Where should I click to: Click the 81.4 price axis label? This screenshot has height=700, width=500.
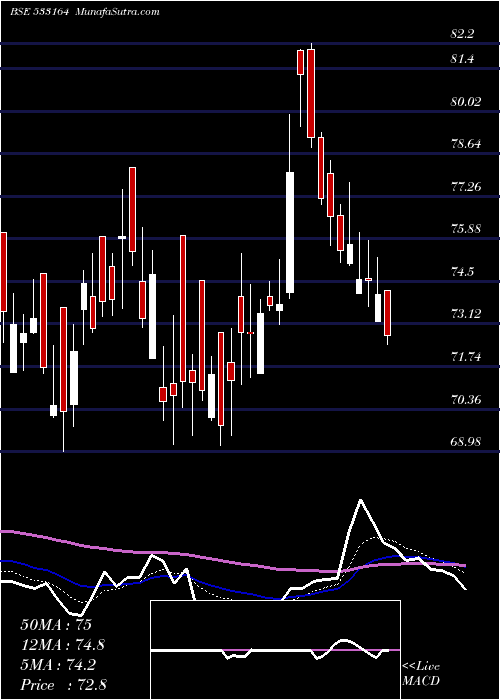point(462,59)
